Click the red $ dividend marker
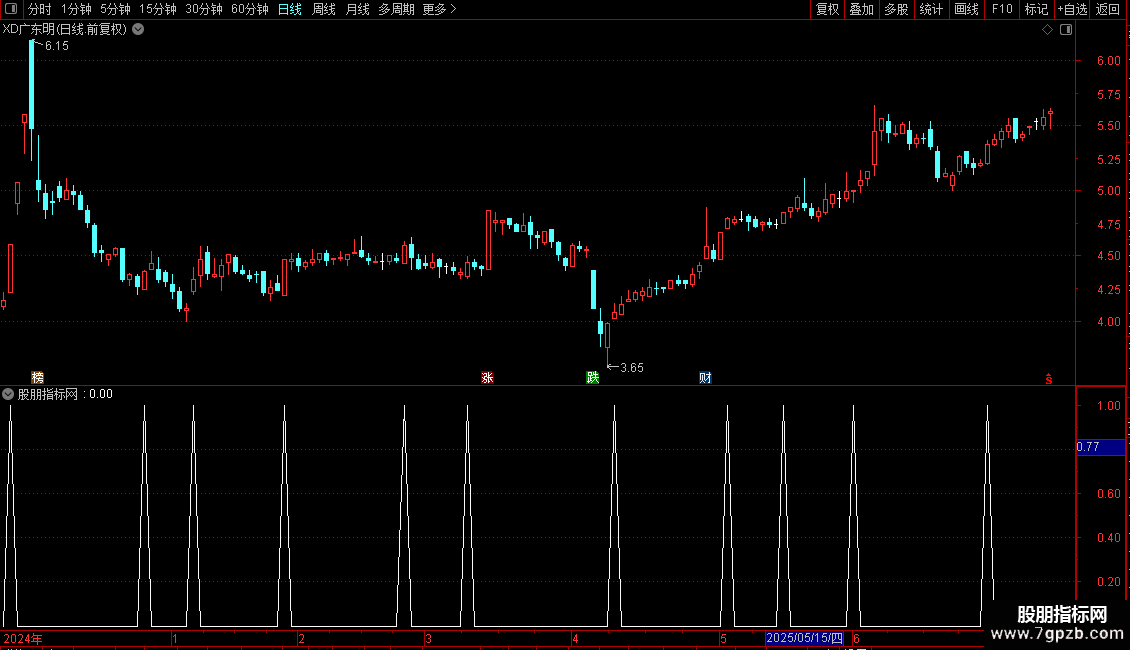1130x650 pixels. point(1049,379)
